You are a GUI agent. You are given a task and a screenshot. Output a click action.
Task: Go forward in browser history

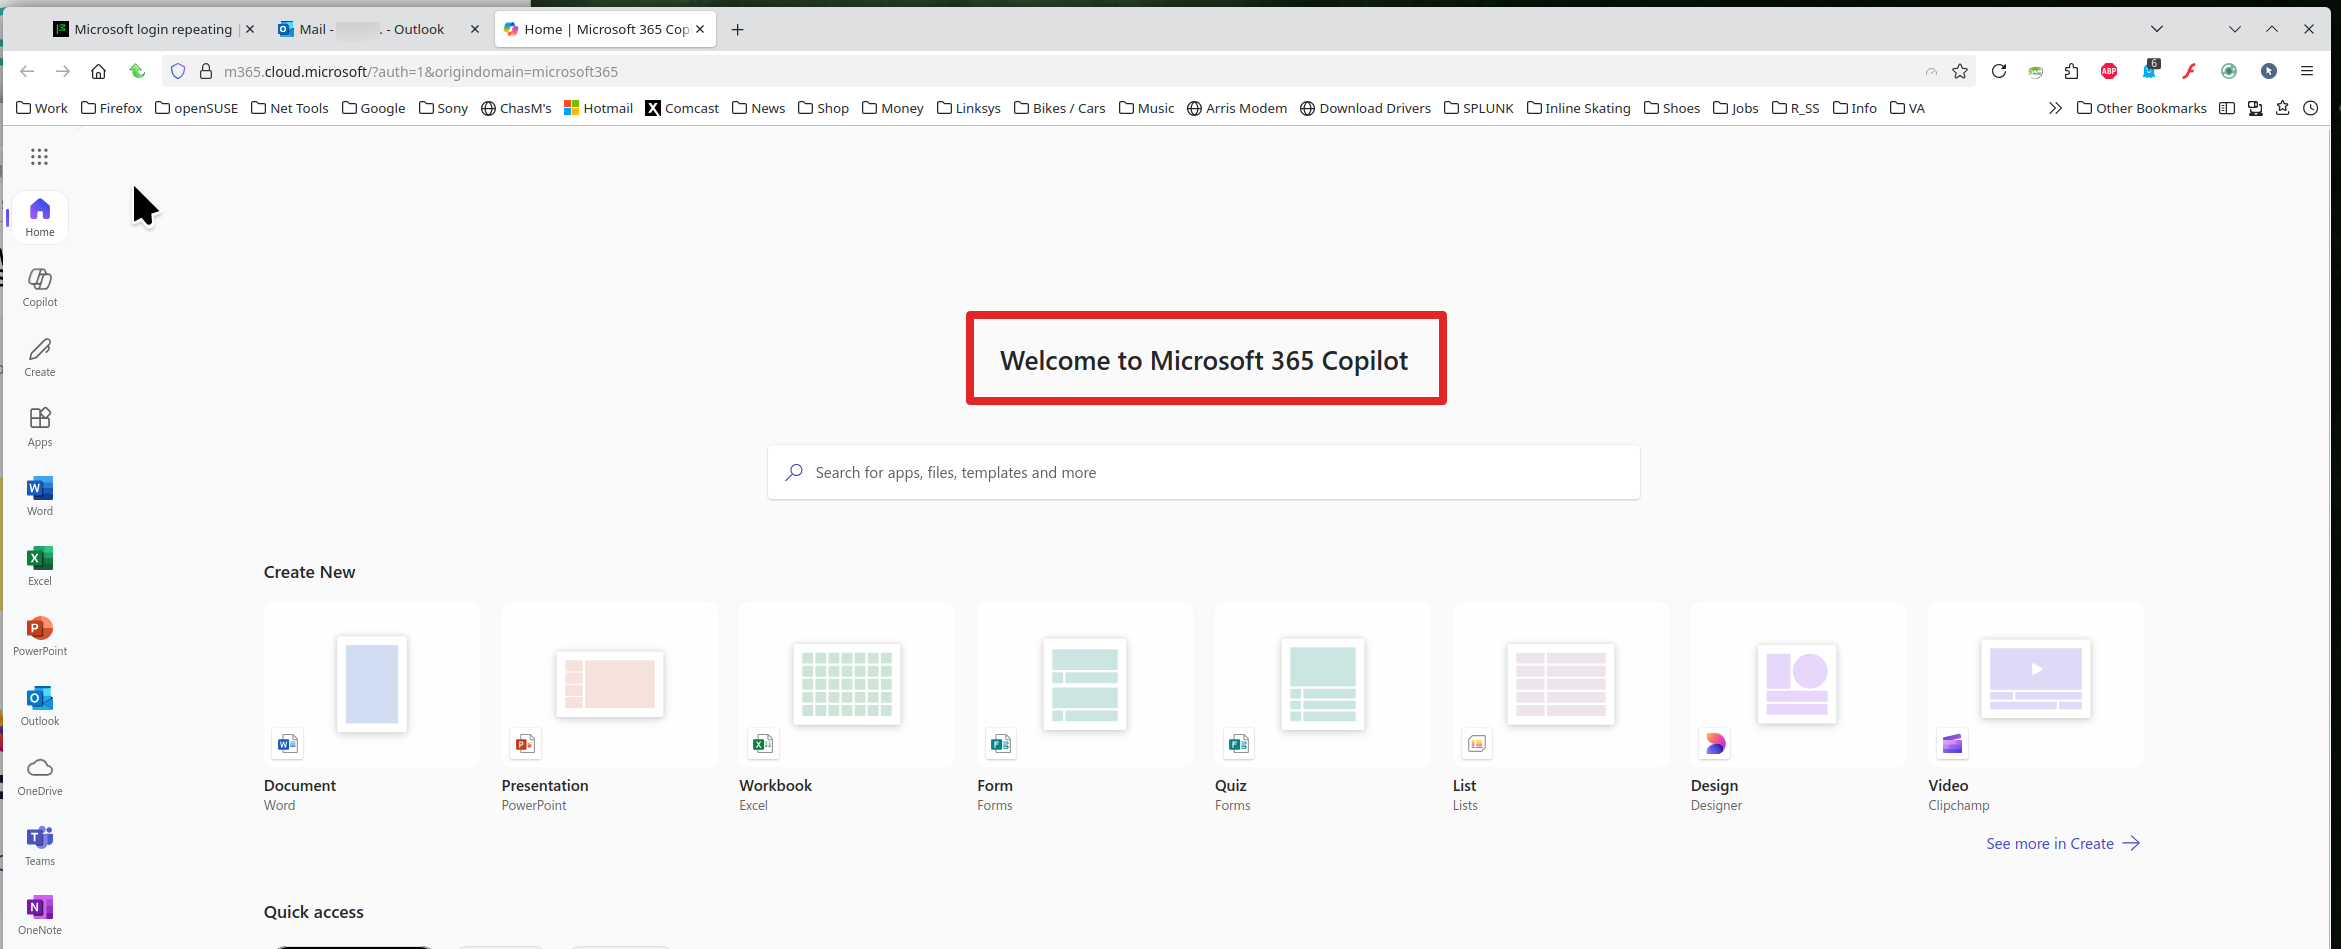63,71
